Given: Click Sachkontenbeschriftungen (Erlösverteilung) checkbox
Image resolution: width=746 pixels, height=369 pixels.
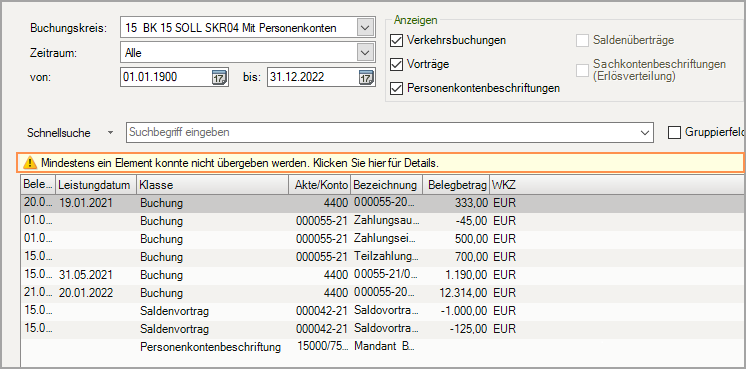Looking at the screenshot, I should 582,70.
